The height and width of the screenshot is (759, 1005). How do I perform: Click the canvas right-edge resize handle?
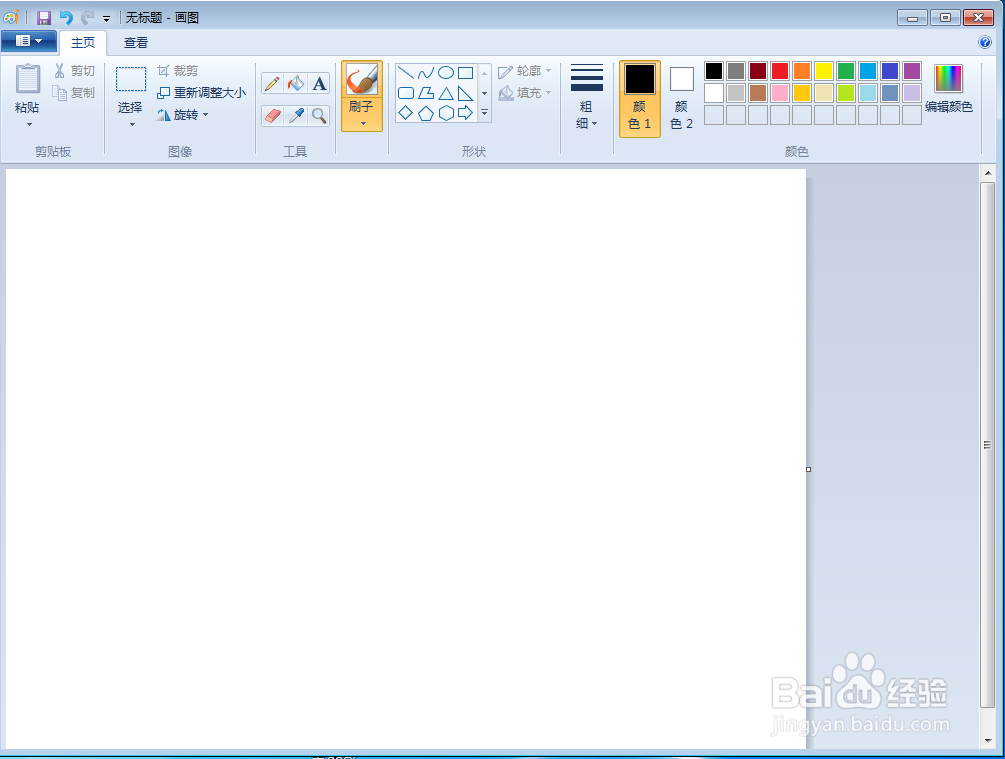pyautogui.click(x=808, y=469)
